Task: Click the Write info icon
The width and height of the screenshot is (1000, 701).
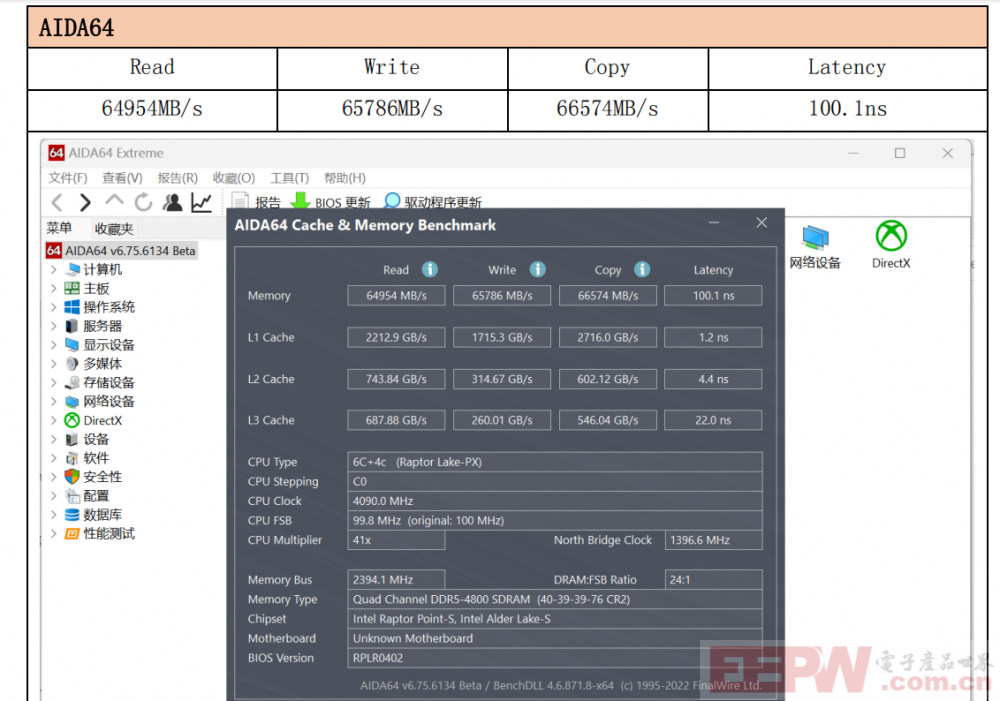Action: tap(538, 269)
